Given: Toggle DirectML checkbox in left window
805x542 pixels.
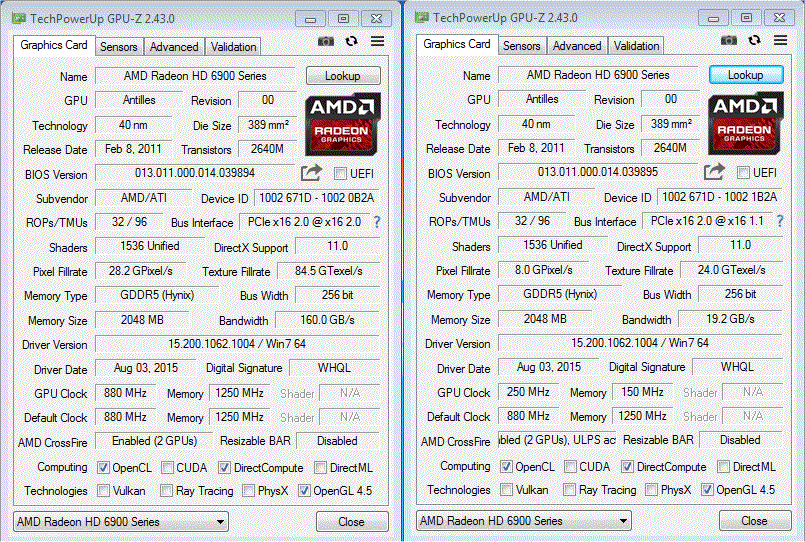Looking at the screenshot, I should [320, 468].
